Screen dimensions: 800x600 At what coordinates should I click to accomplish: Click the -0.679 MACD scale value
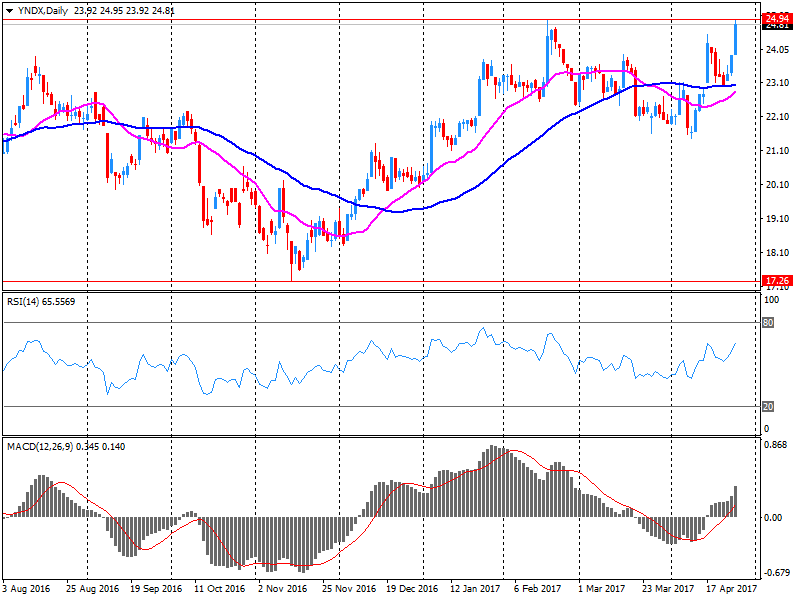tap(776, 572)
